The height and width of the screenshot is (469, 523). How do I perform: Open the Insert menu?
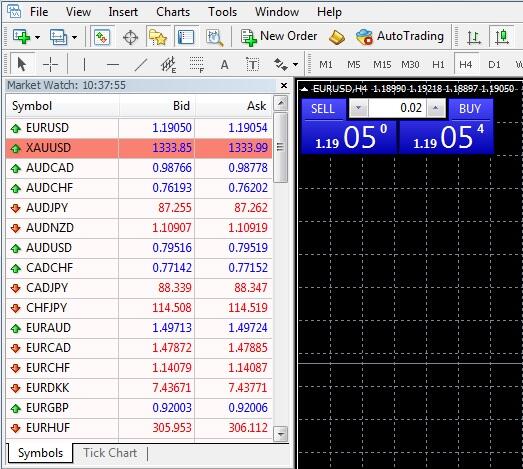point(123,12)
